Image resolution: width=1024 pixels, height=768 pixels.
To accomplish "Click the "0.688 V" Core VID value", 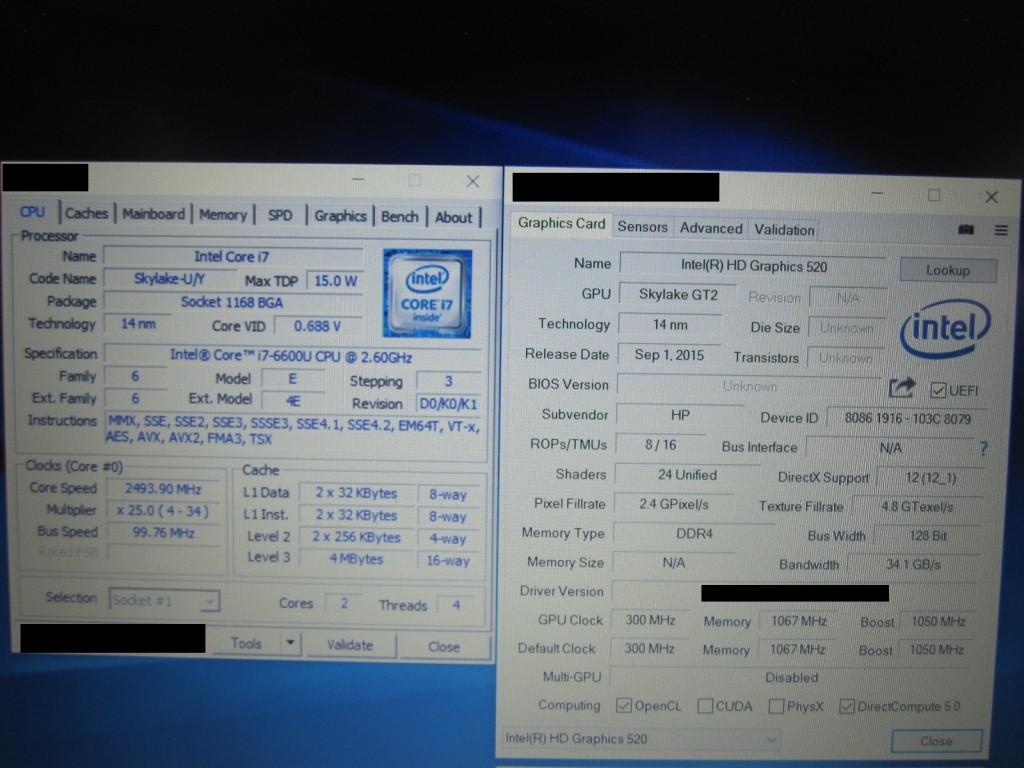I will point(317,326).
